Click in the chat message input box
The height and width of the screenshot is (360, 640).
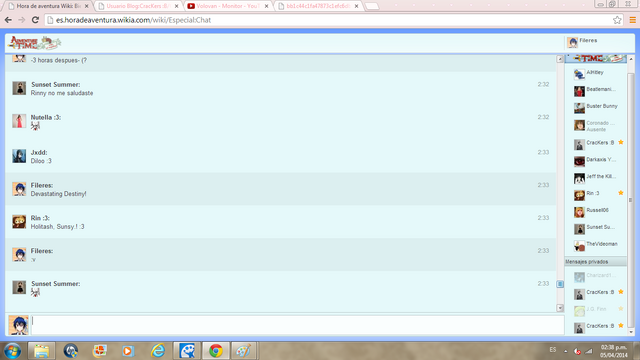point(298,325)
